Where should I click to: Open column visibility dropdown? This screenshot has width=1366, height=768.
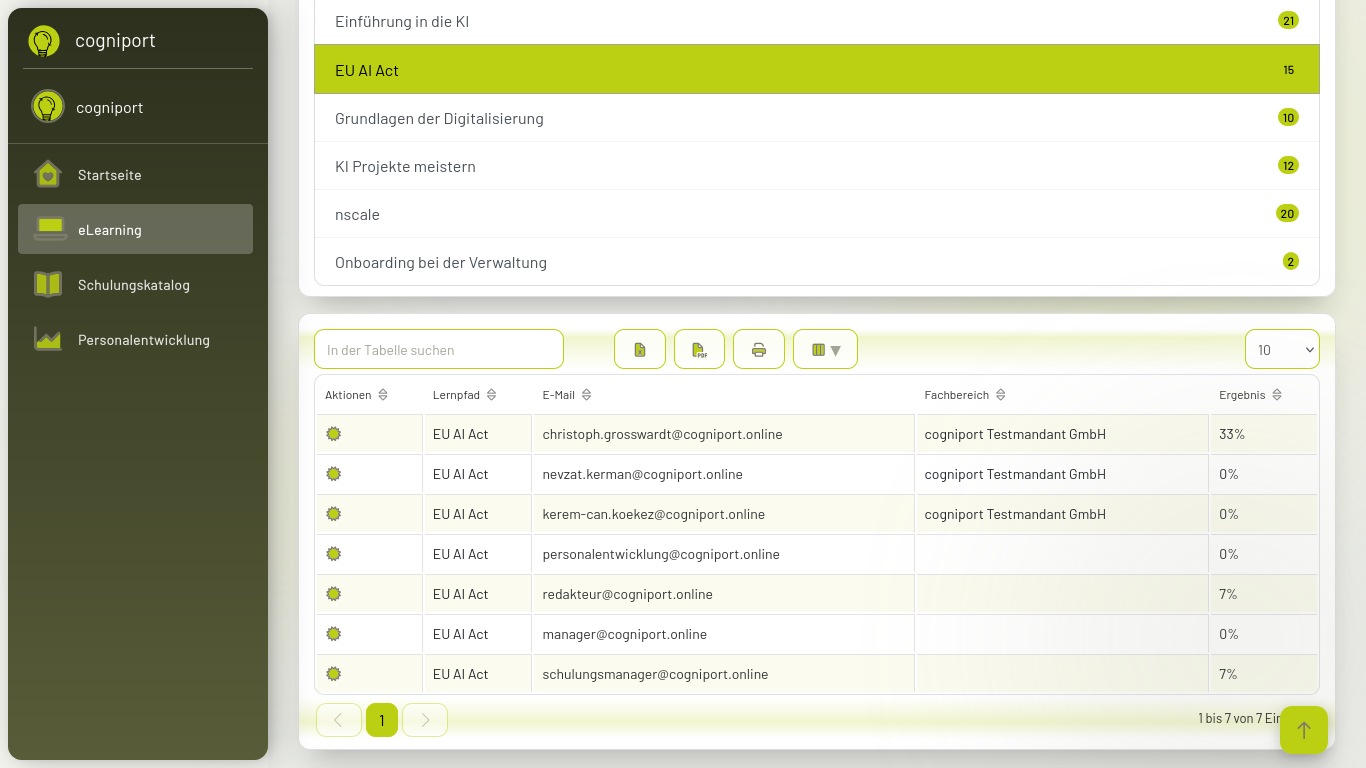tap(825, 349)
